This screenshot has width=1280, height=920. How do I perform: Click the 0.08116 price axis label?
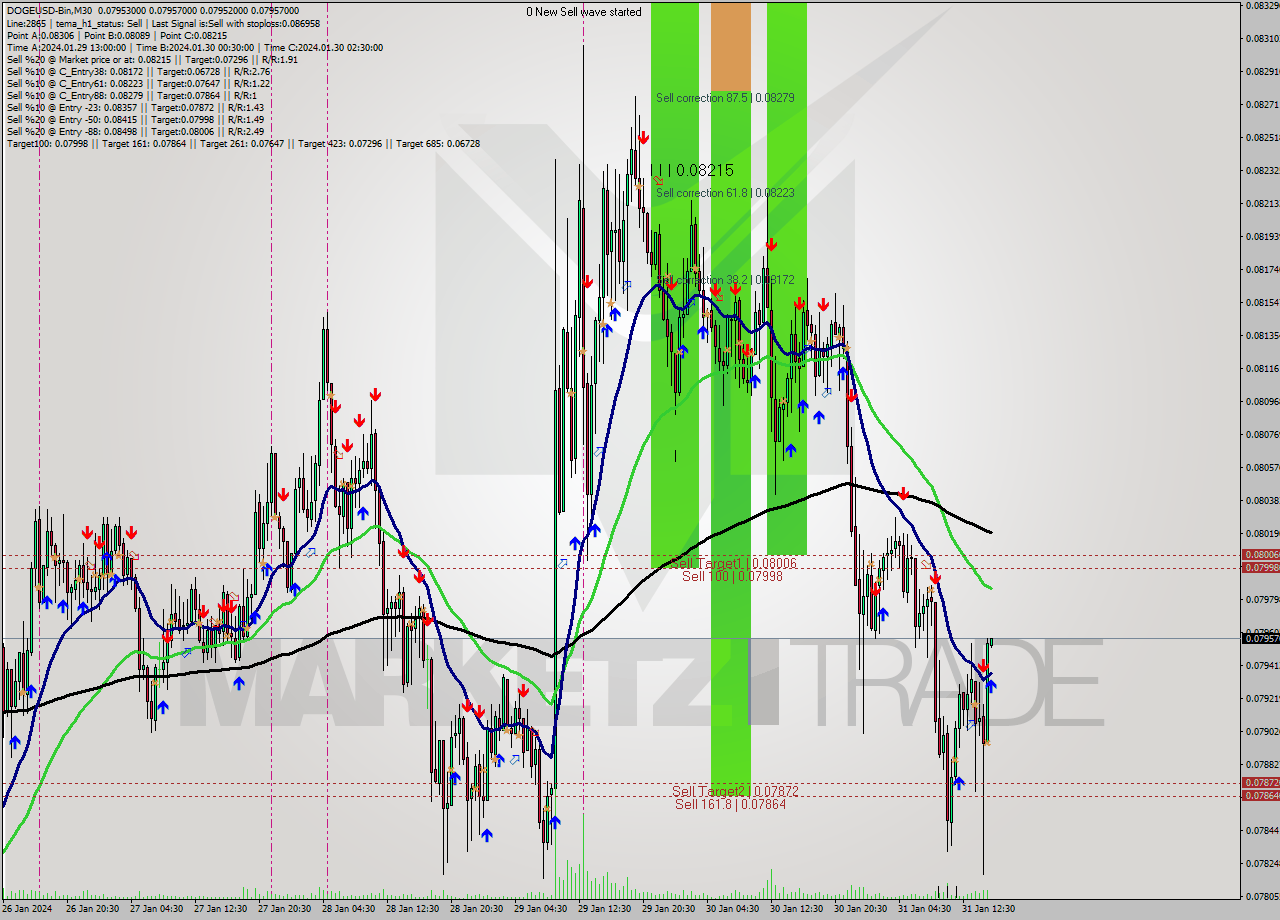pos(1263,368)
